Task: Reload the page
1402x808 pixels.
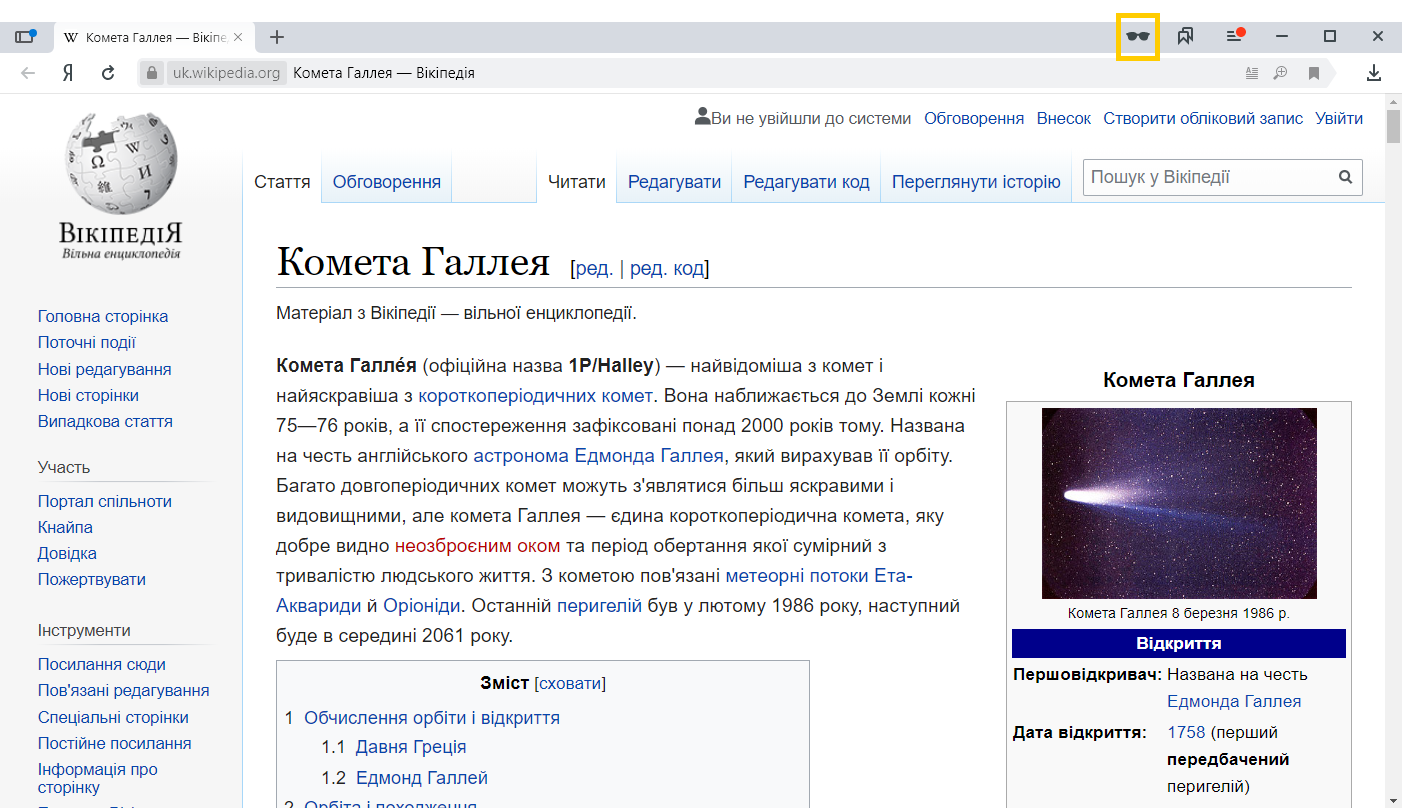Action: [108, 73]
